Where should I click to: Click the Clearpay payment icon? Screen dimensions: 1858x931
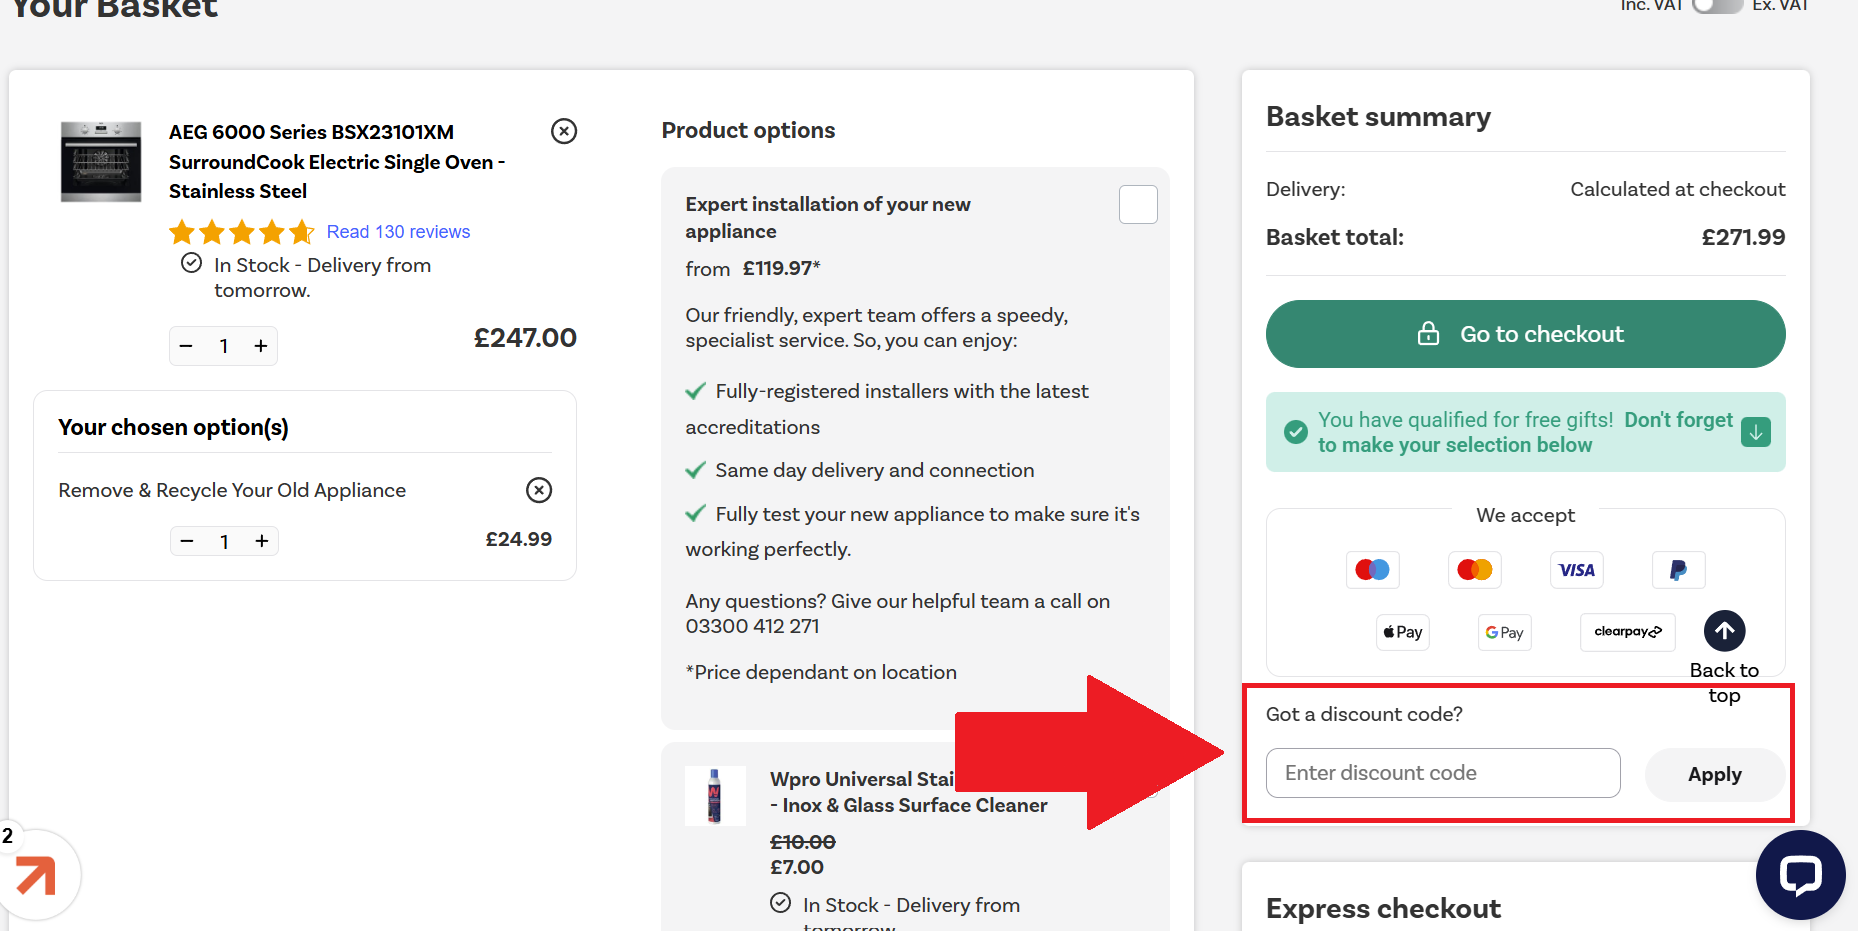[x=1627, y=632]
